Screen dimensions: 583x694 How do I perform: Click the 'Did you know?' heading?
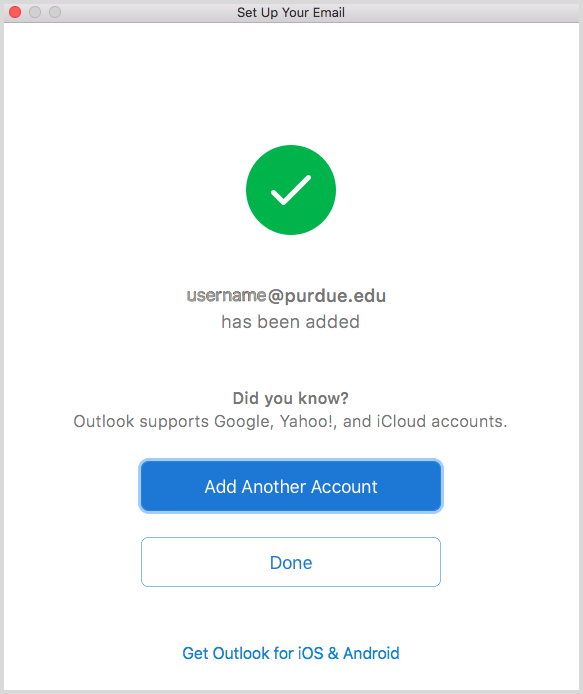click(290, 398)
